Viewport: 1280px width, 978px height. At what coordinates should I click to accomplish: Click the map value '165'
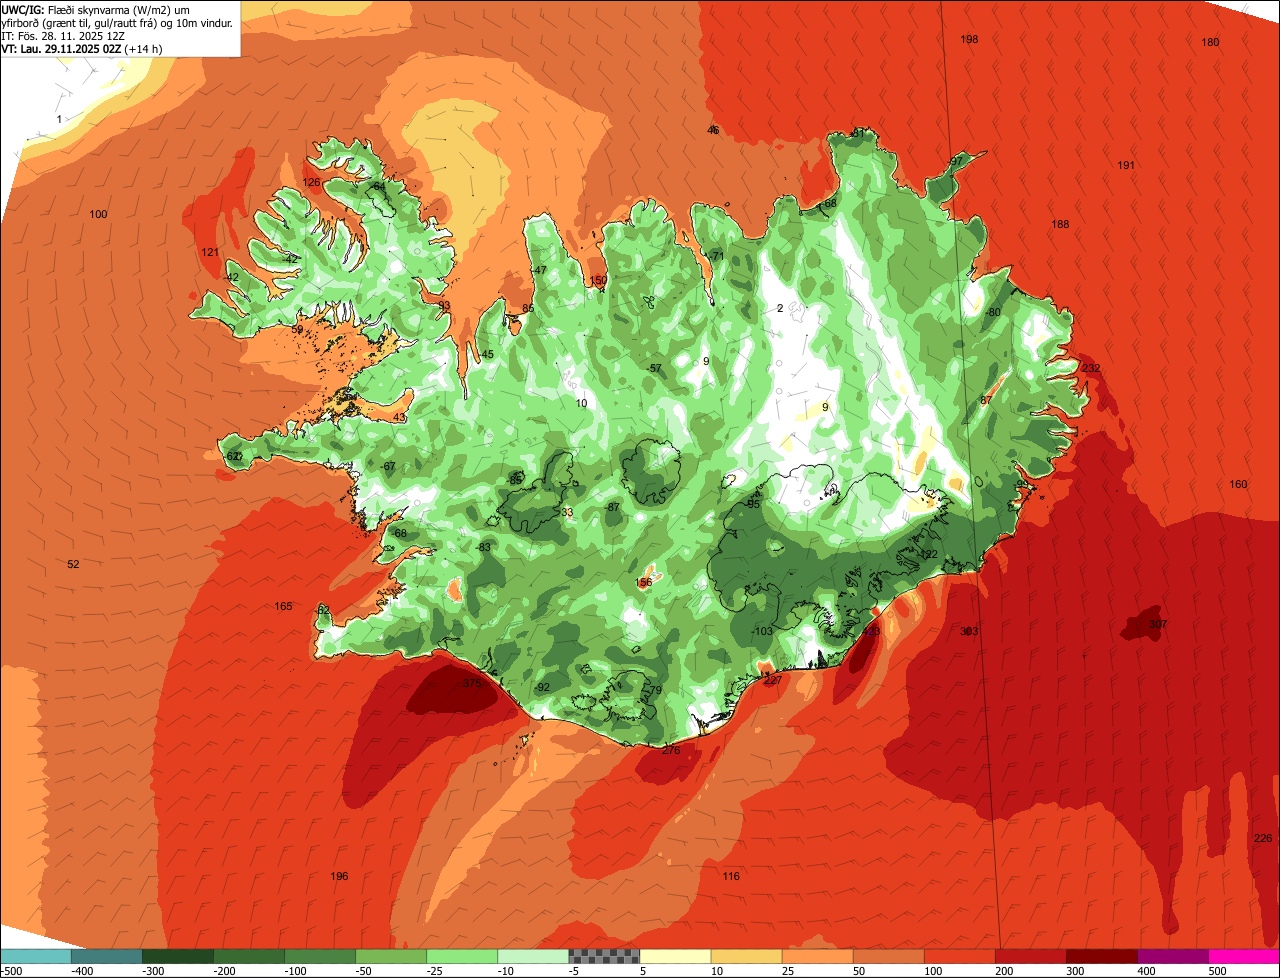pos(283,606)
